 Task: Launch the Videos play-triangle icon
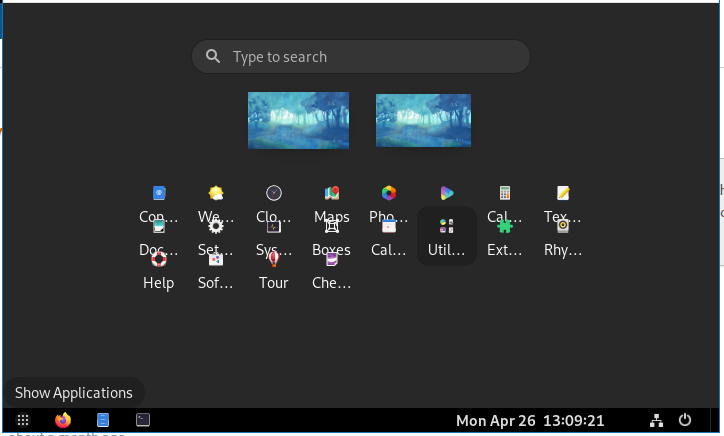point(446,193)
